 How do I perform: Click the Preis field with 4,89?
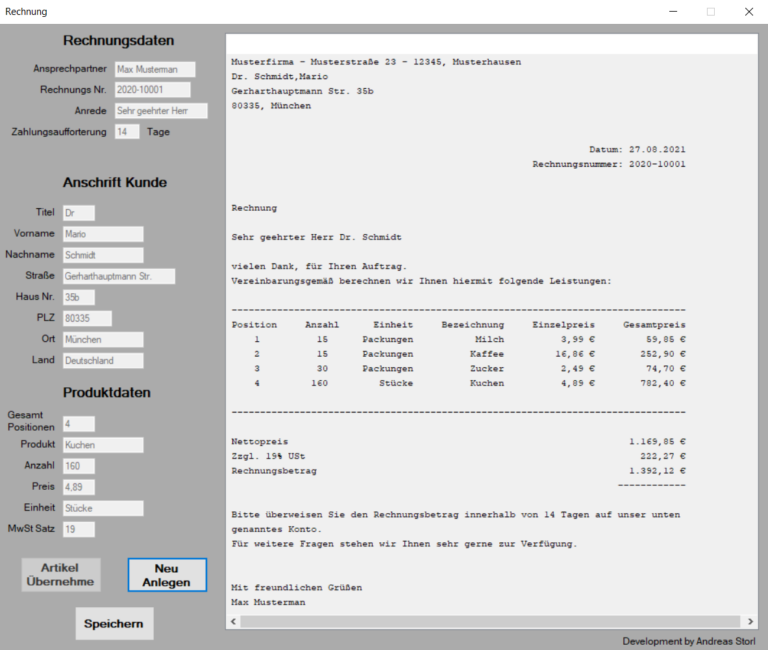pos(78,487)
